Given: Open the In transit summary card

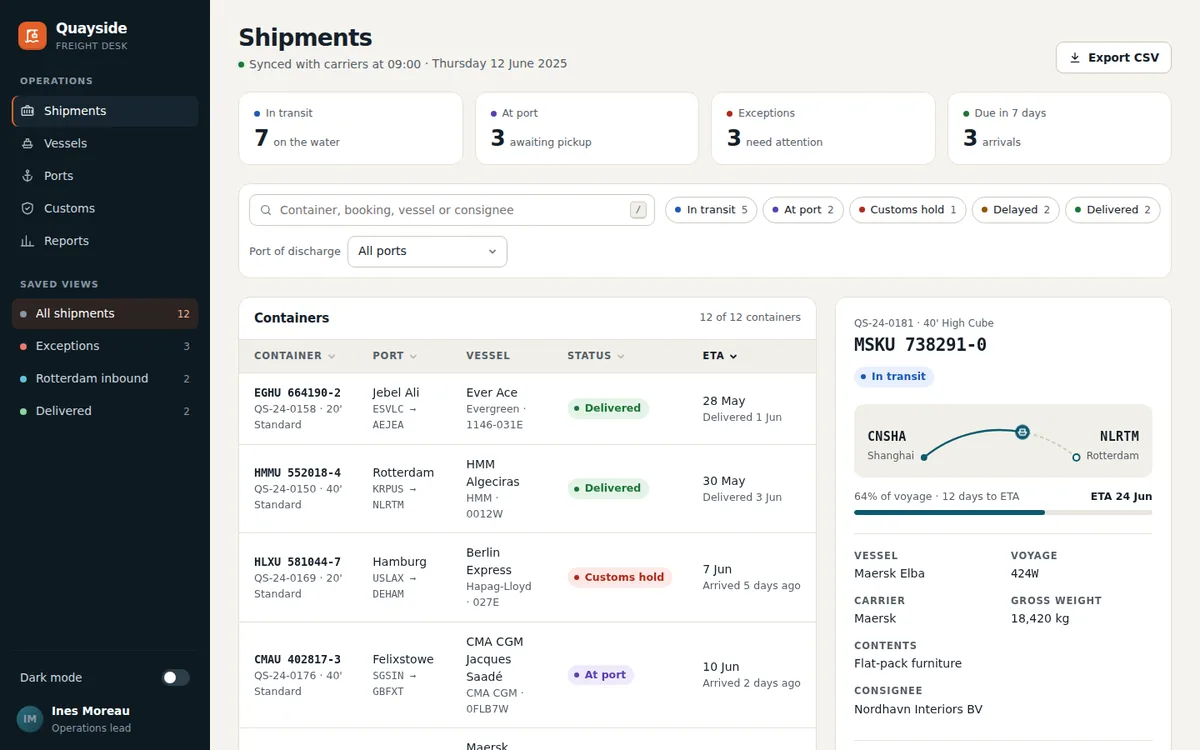Looking at the screenshot, I should [350, 128].
